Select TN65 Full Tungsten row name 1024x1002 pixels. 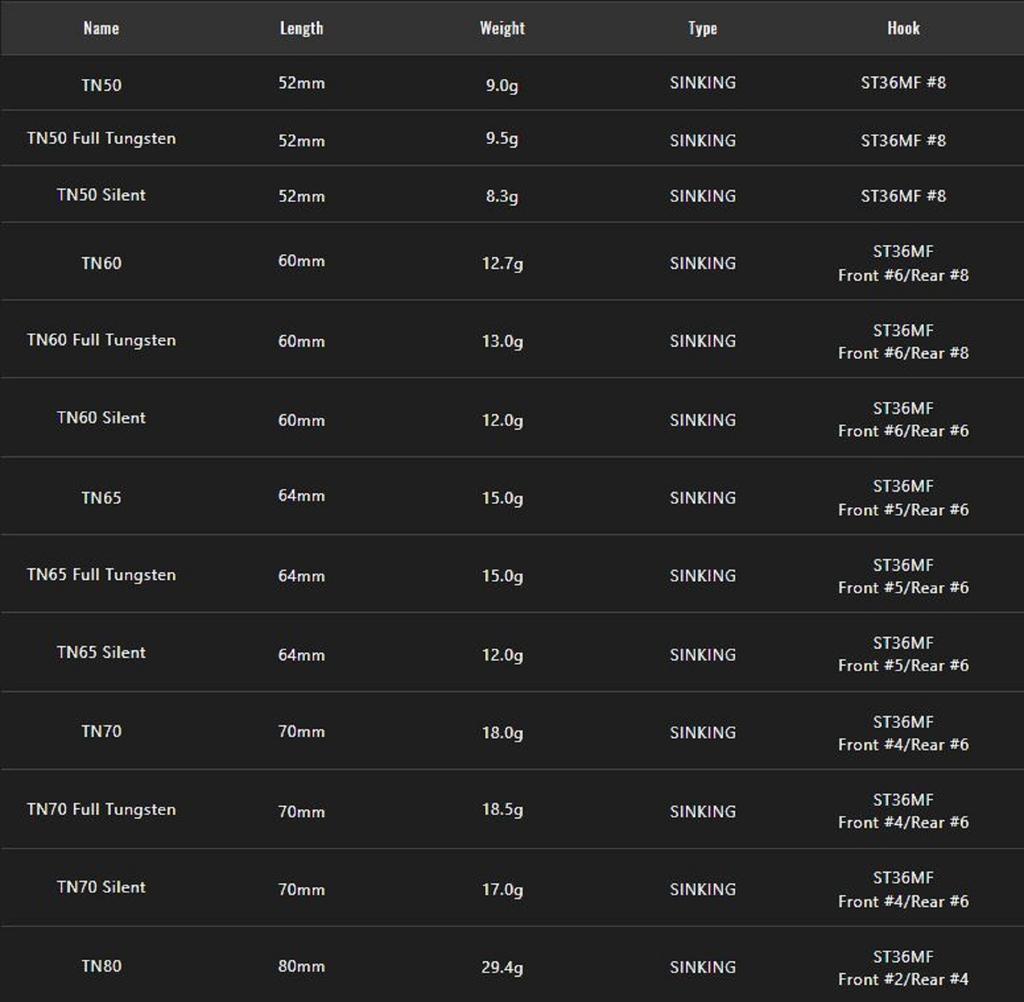101,575
